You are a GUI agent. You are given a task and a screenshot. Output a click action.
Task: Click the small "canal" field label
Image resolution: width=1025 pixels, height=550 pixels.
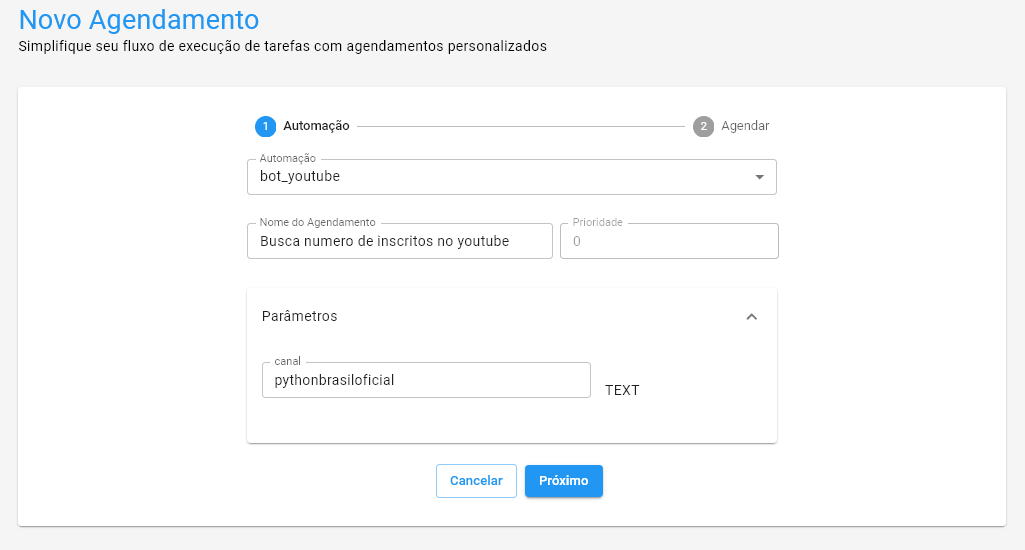288,361
